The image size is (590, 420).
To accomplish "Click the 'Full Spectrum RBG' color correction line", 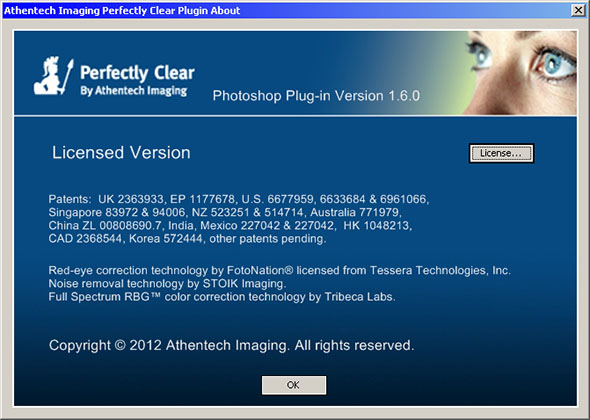I will pos(222,297).
